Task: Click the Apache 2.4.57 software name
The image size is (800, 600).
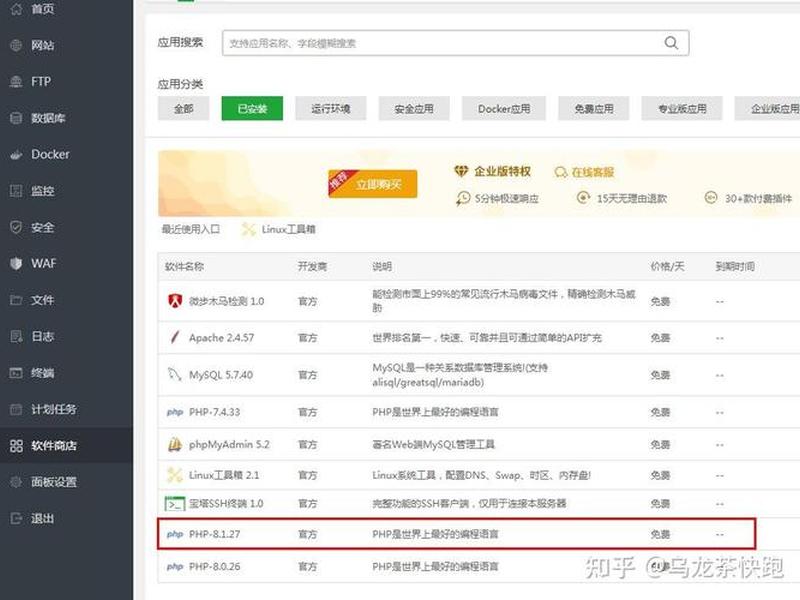Action: (221, 338)
